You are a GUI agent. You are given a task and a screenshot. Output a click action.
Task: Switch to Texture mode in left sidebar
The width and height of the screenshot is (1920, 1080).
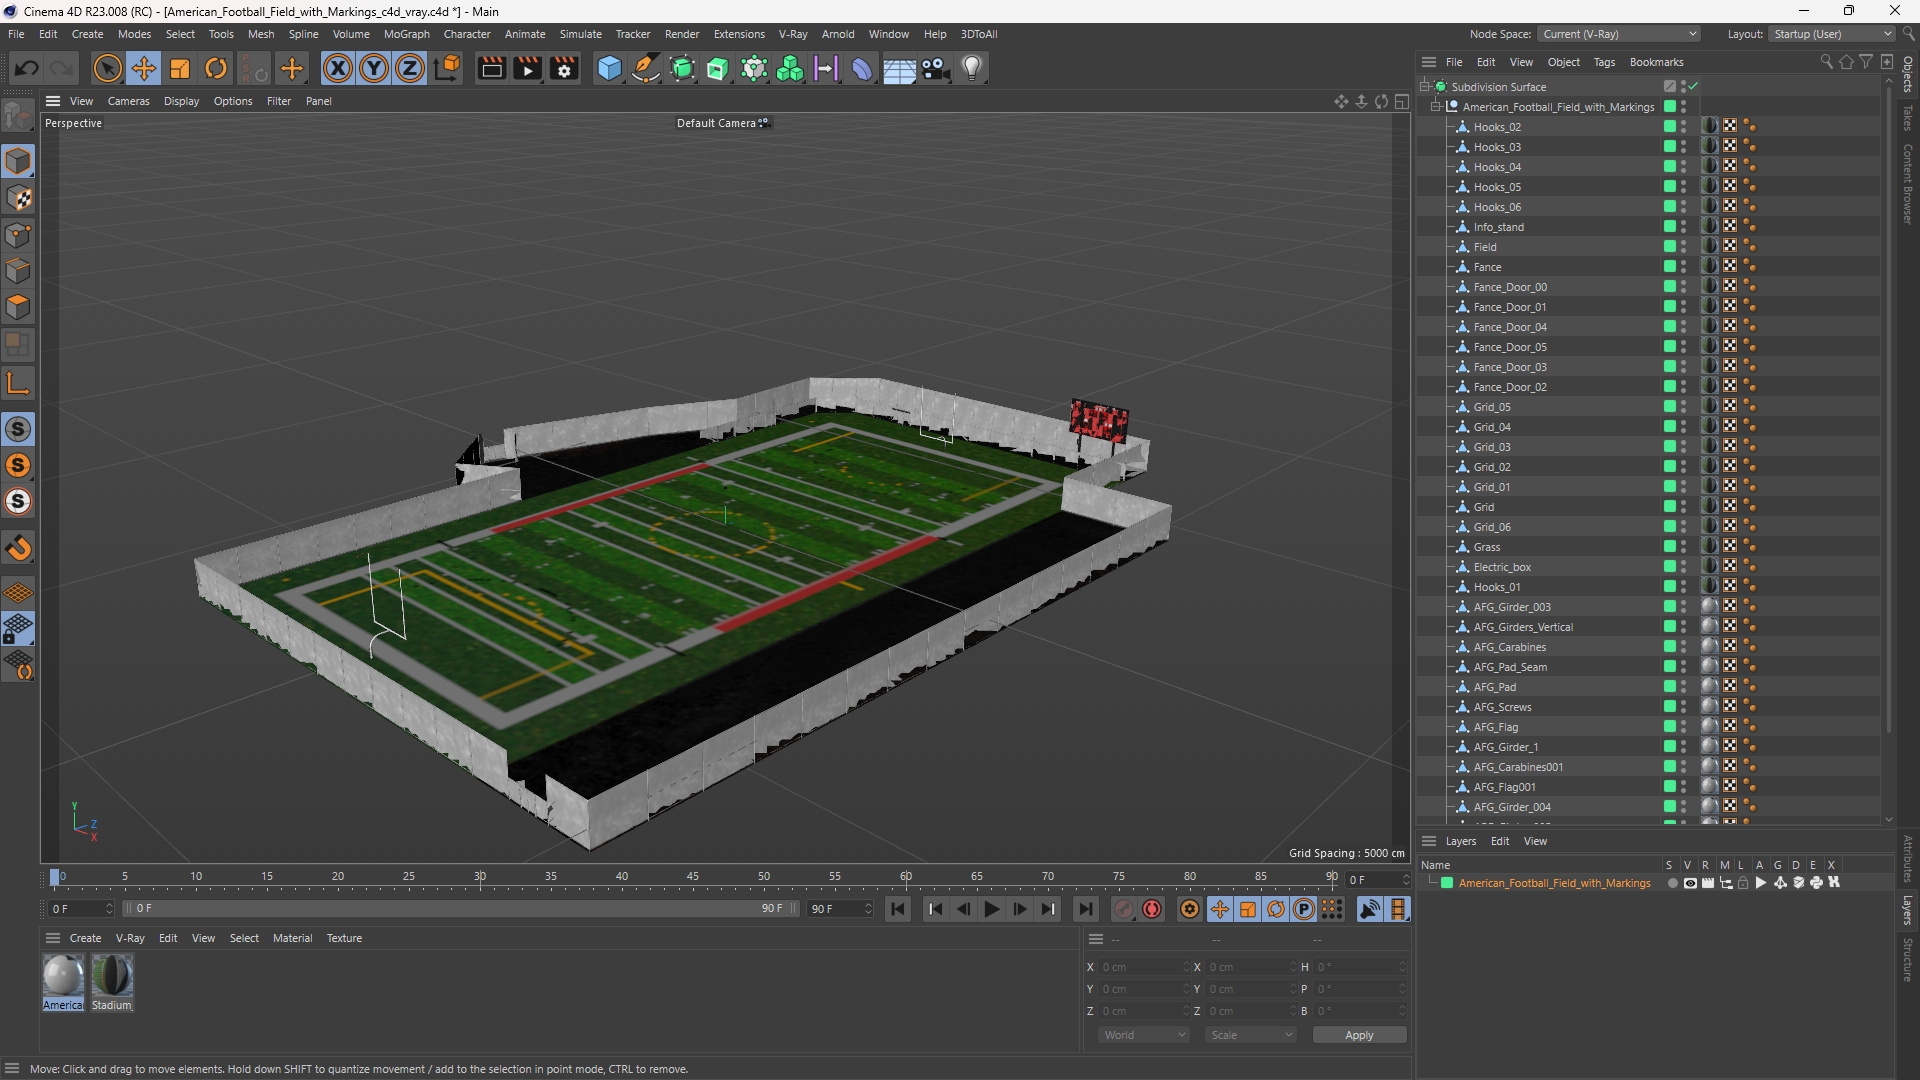click(18, 198)
